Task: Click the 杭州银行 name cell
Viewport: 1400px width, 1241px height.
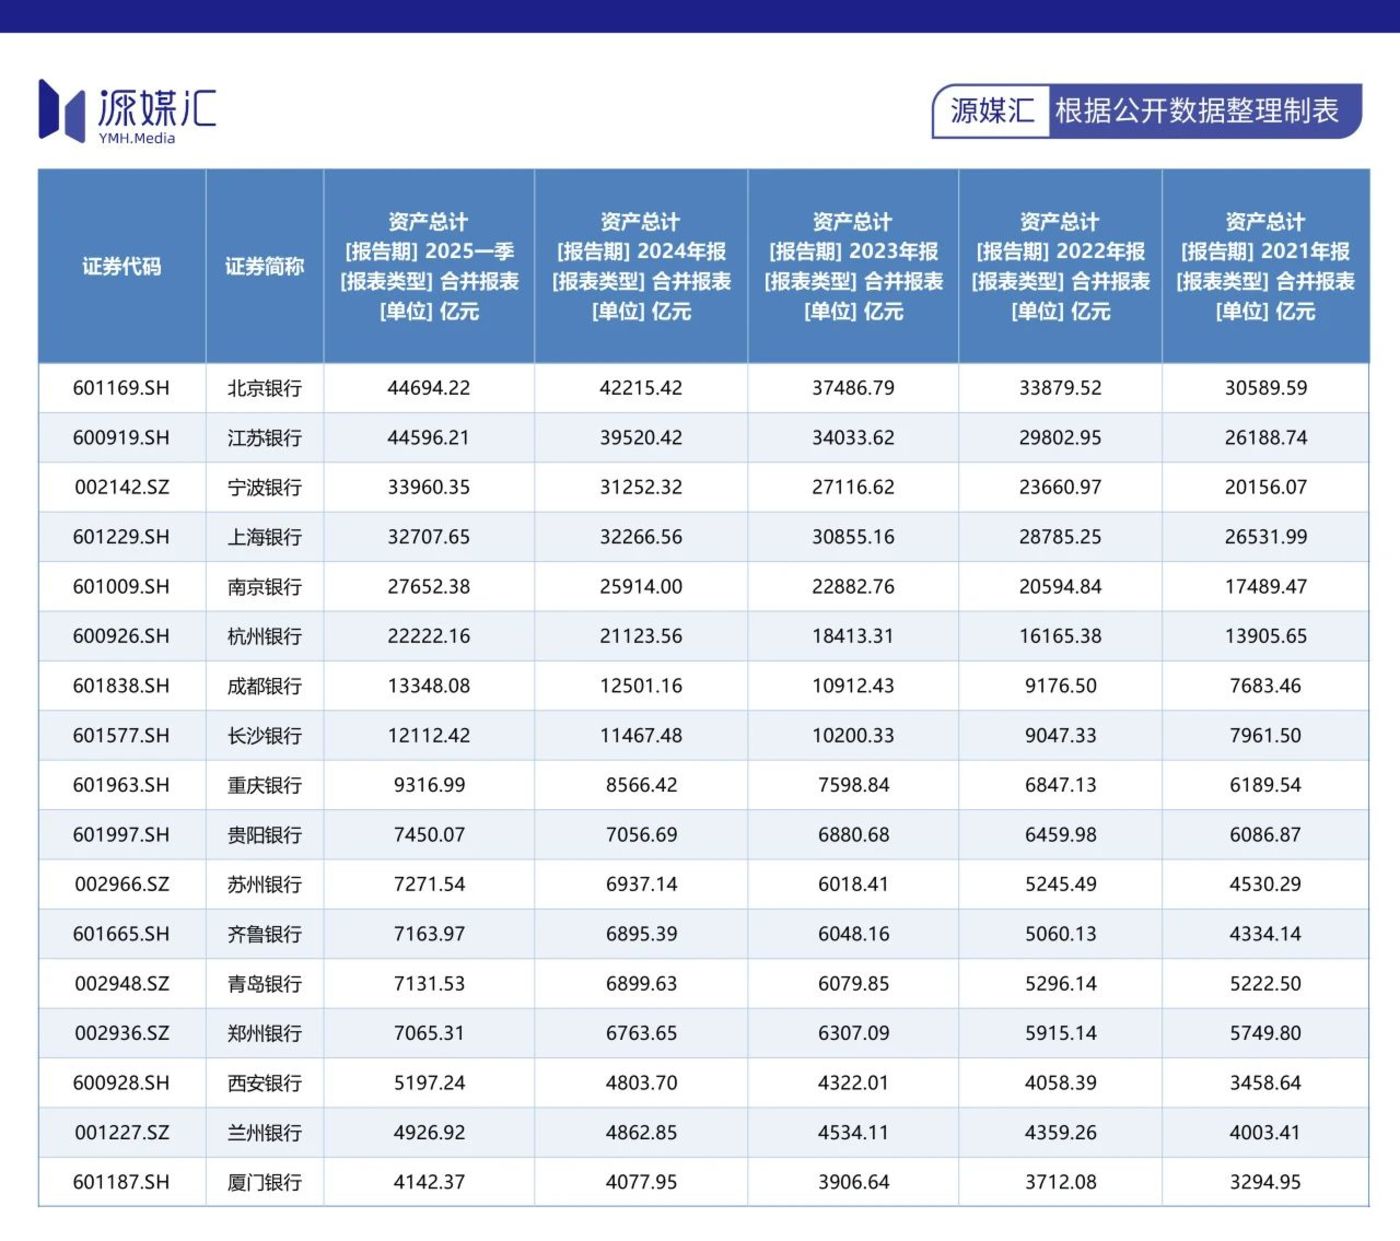Action: point(264,636)
